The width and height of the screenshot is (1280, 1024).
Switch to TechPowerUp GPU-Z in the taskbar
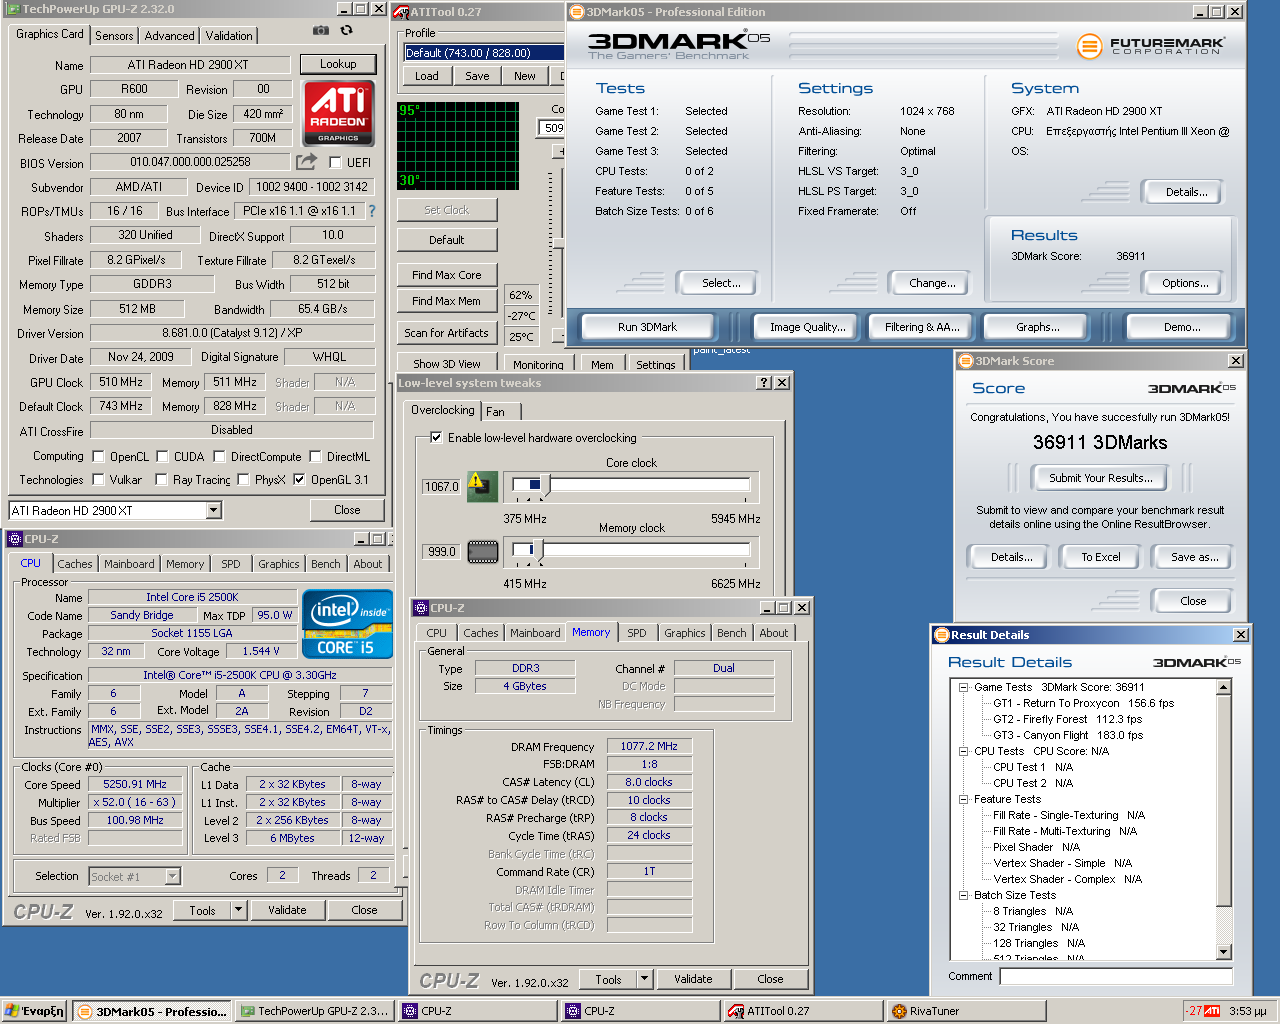[314, 1011]
